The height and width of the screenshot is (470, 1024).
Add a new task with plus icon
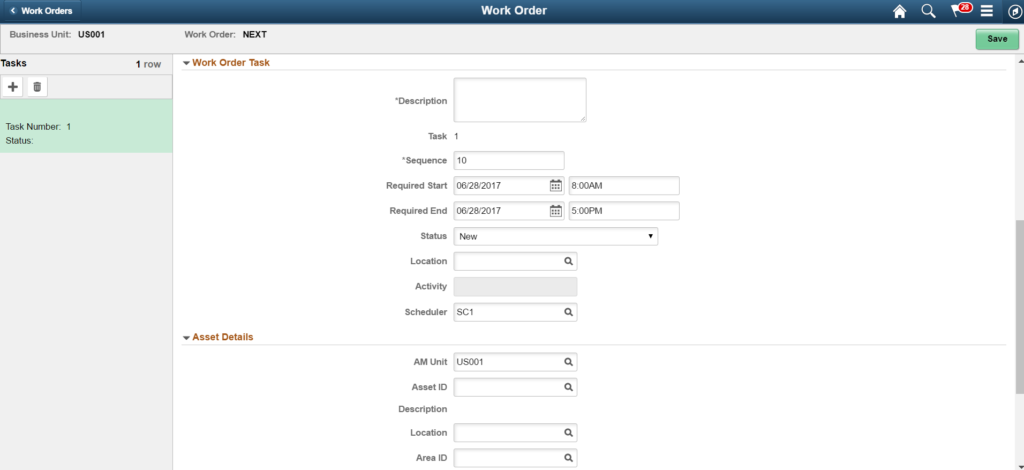[13, 87]
